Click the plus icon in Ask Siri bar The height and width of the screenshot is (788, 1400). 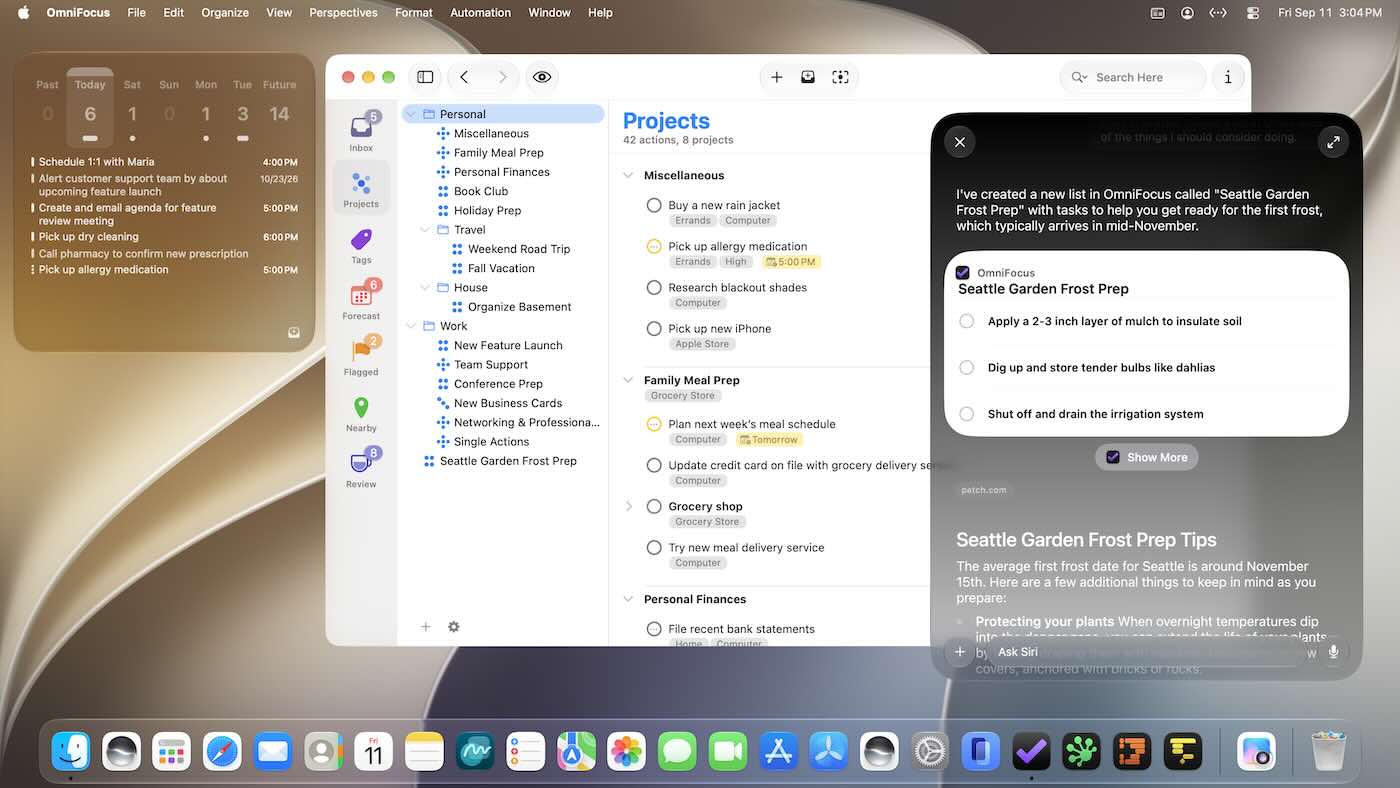click(960, 652)
